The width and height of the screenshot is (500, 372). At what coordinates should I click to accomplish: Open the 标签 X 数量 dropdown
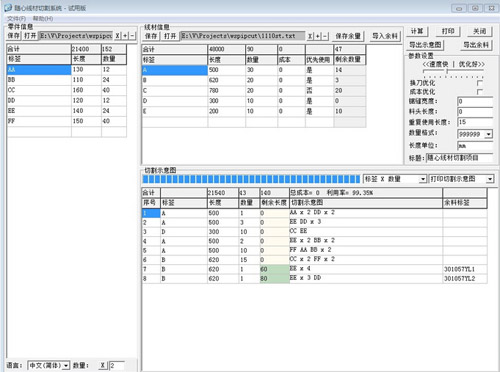coord(423,179)
